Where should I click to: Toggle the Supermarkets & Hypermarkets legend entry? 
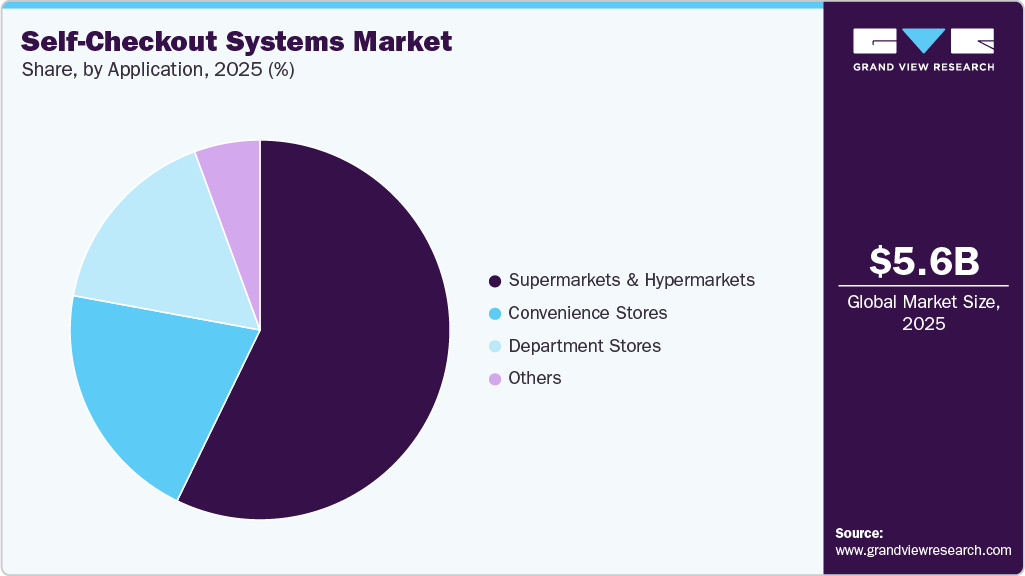point(632,280)
